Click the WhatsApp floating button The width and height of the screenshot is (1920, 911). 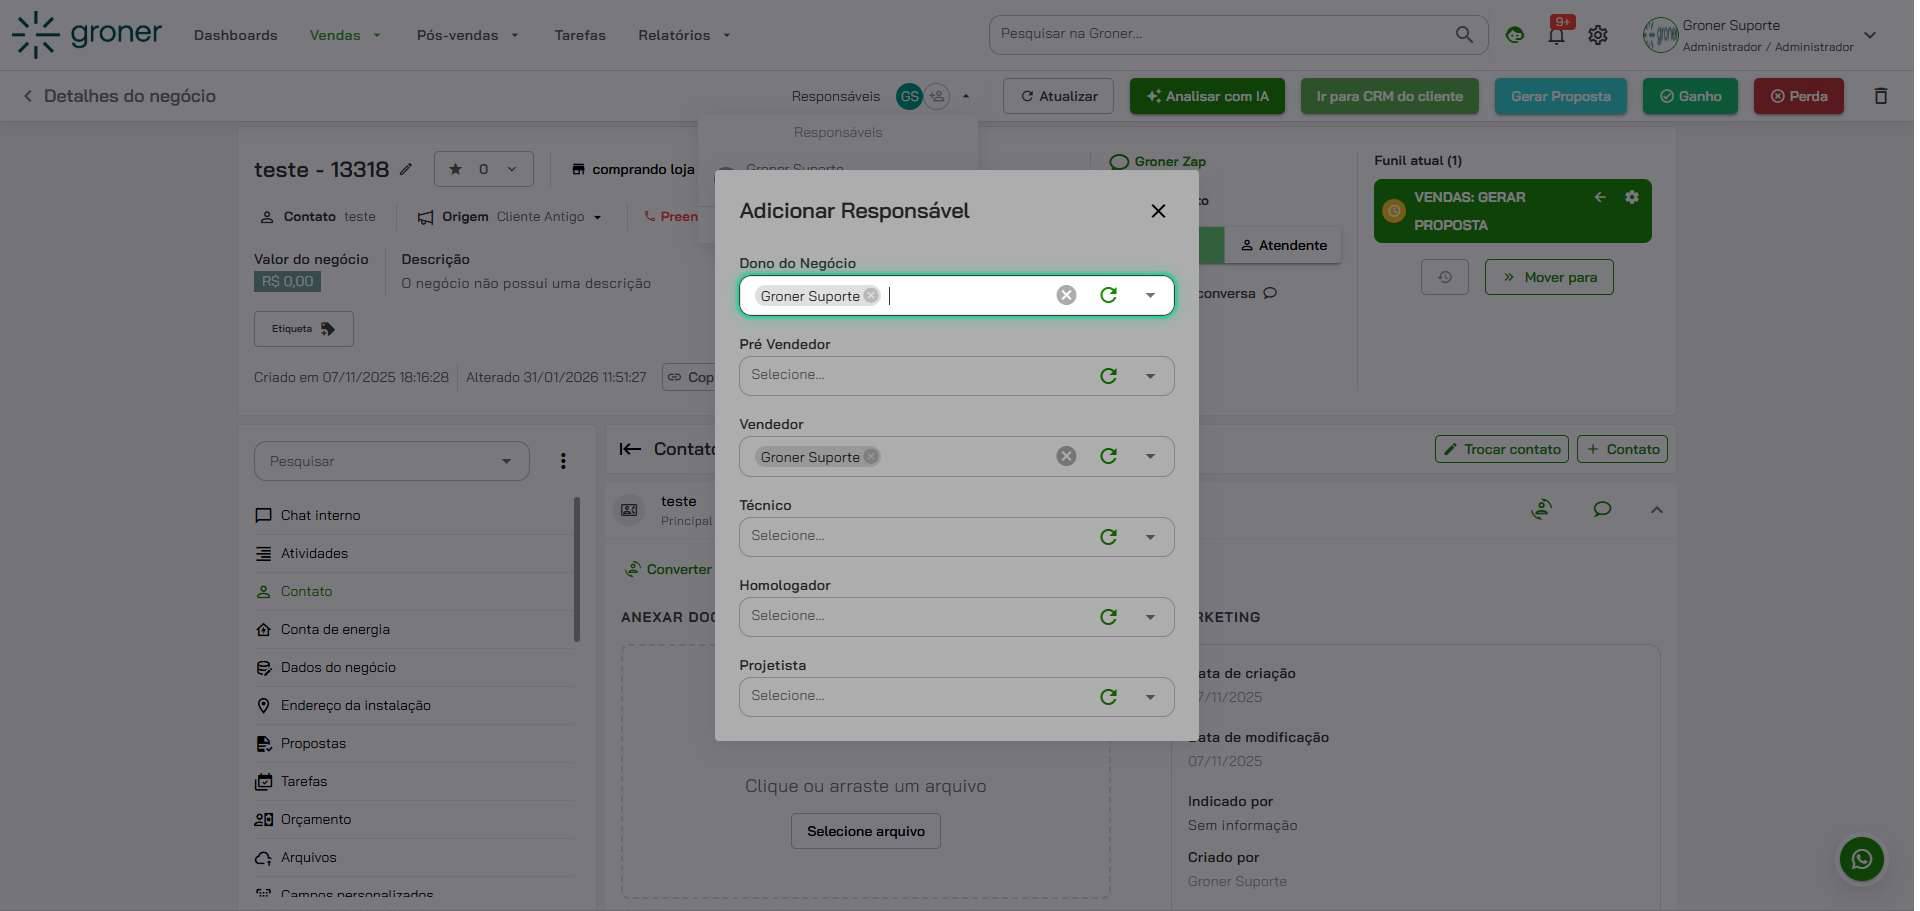tap(1861, 858)
